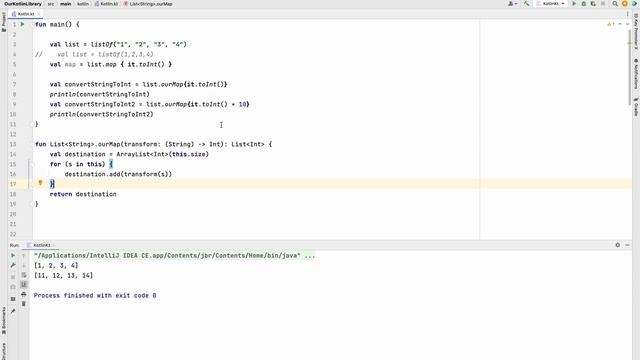This screenshot has width=640, height=360.
Task: Open the Structure tool window stripe
Action: [4, 351]
